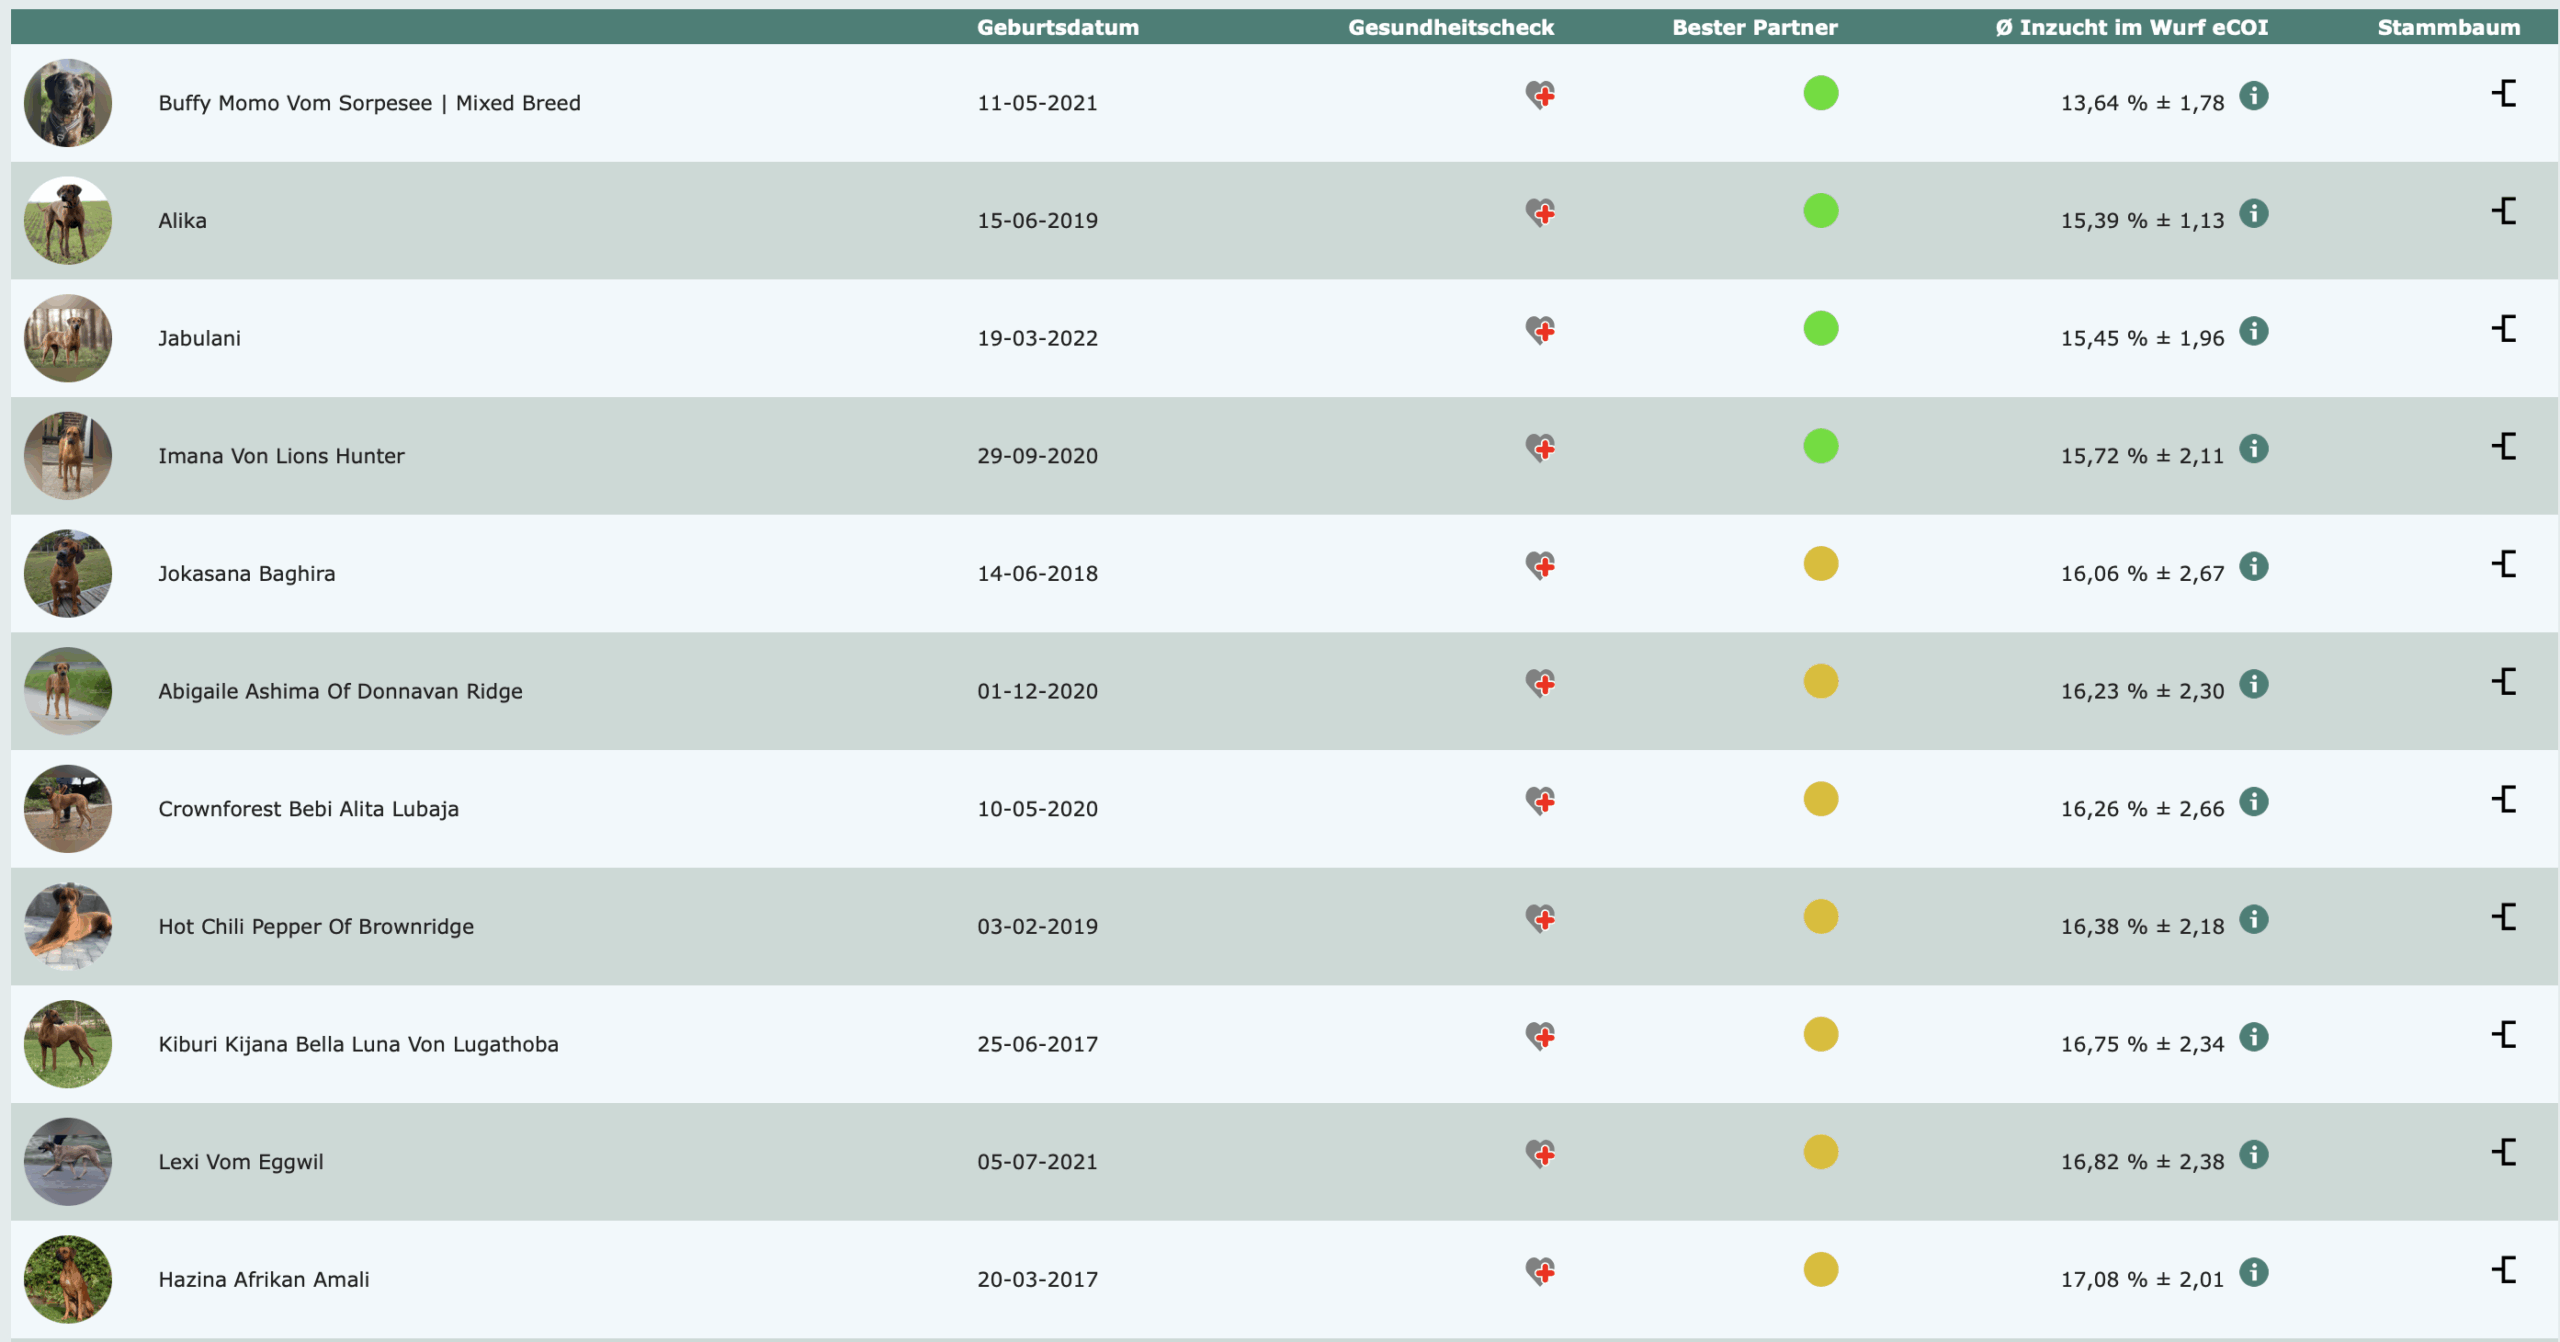View pedigree of Hot Chili Pepper Of Brownridge
The width and height of the screenshot is (2560, 1342).
click(2504, 917)
